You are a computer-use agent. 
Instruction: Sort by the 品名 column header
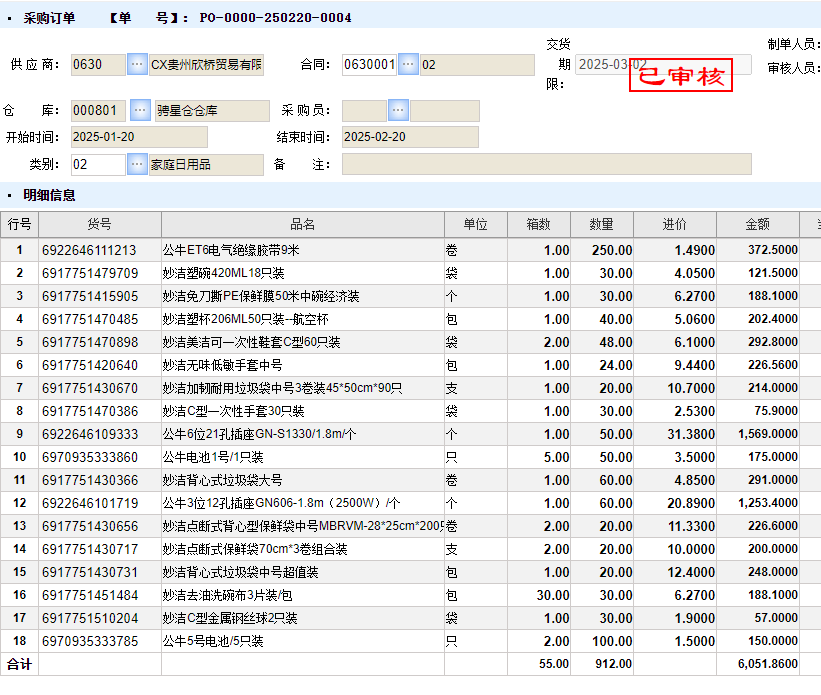(x=302, y=225)
